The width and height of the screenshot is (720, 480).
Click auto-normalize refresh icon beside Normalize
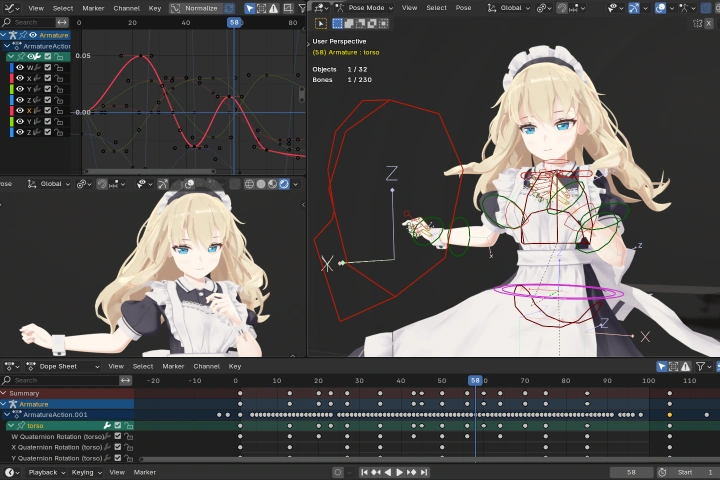tap(229, 8)
